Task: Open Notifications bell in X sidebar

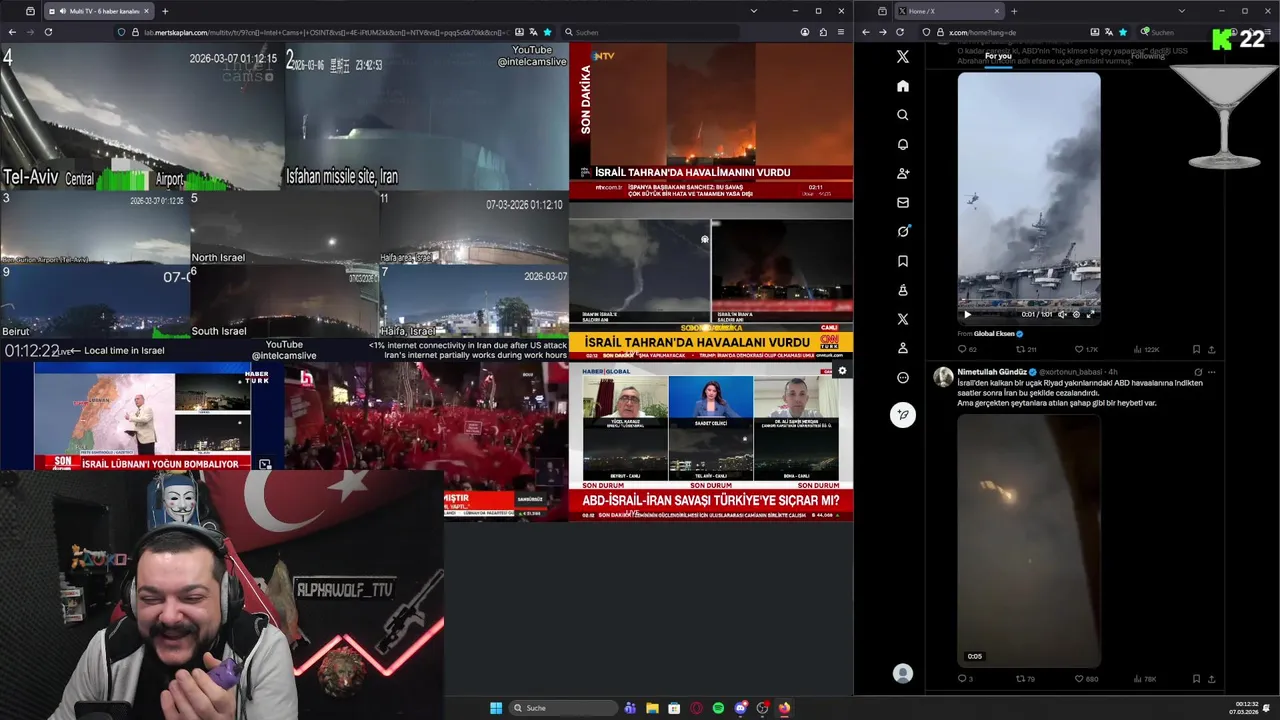Action: [903, 144]
